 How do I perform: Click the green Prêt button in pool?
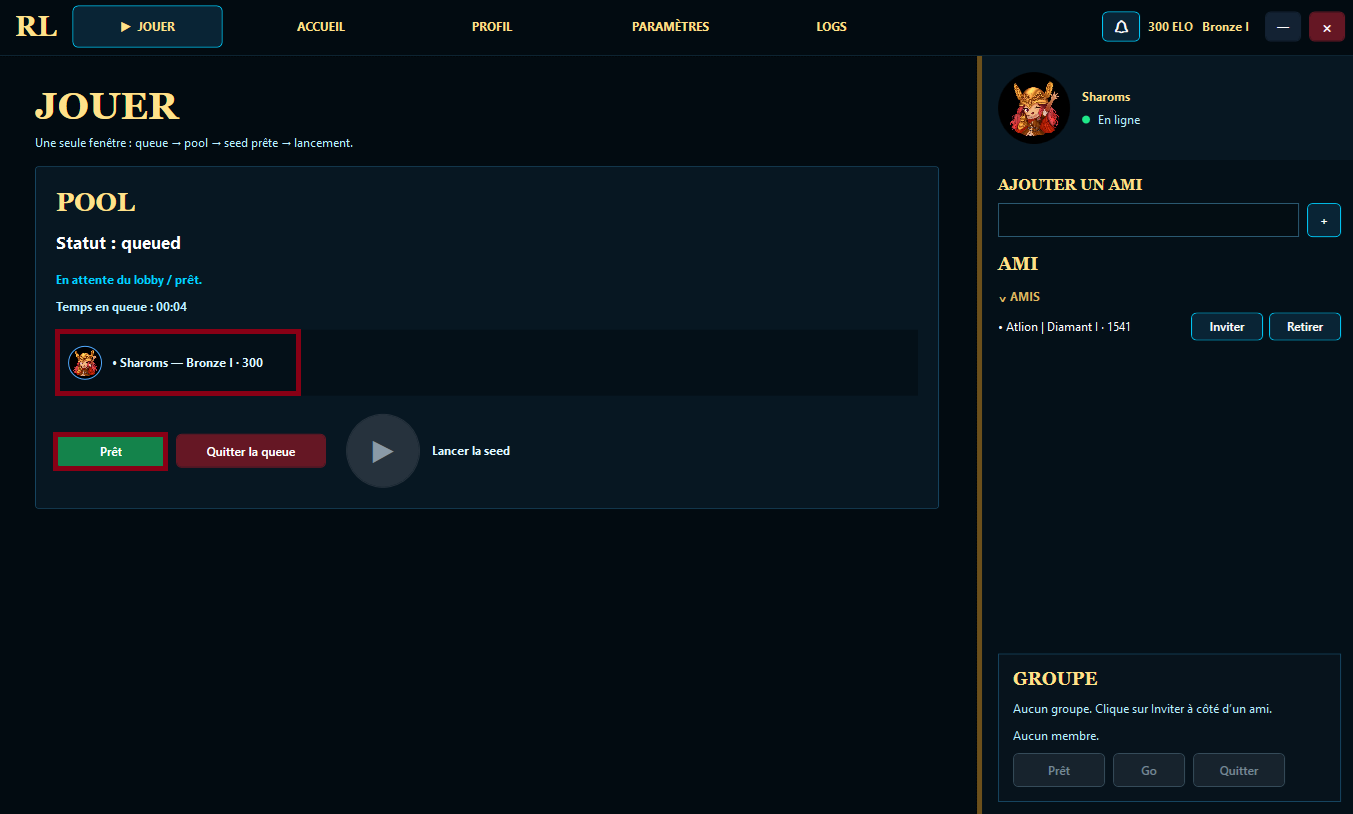[111, 451]
